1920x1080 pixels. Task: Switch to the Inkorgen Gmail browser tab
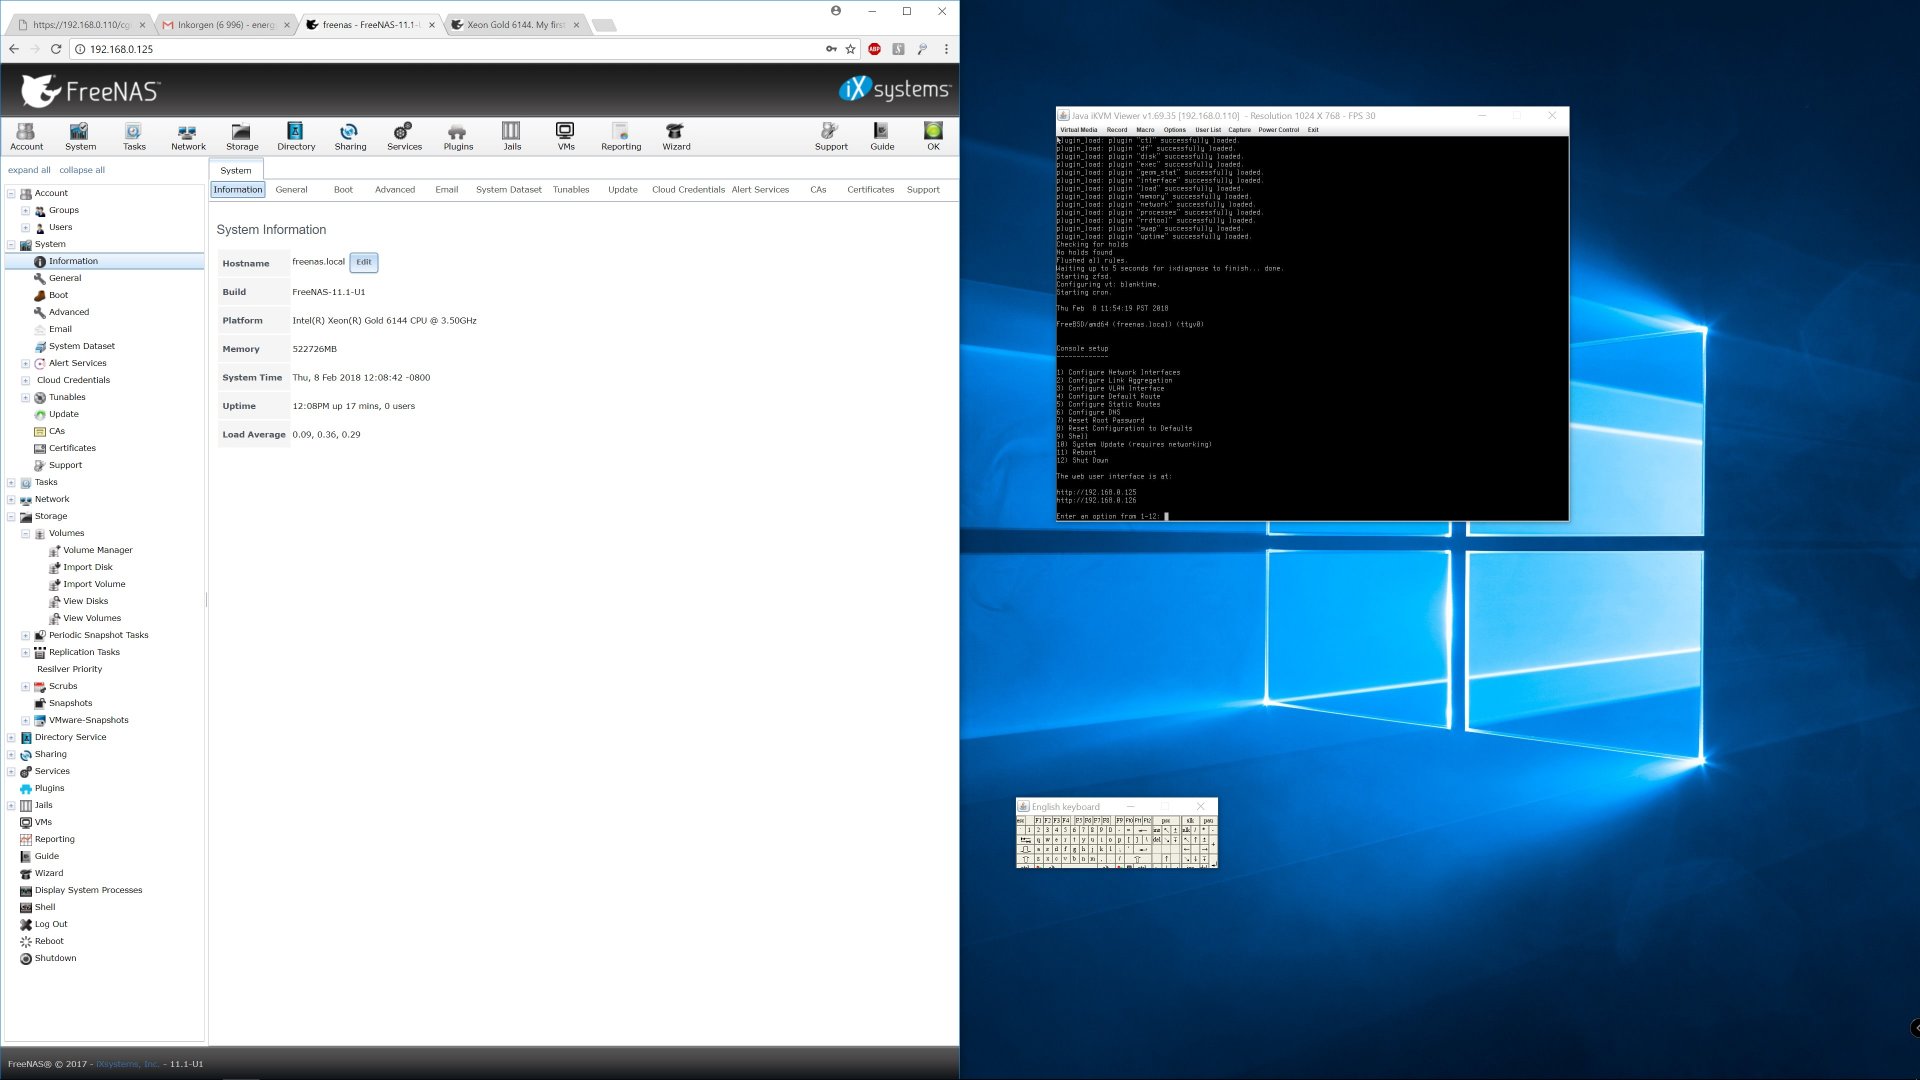pyautogui.click(x=226, y=25)
